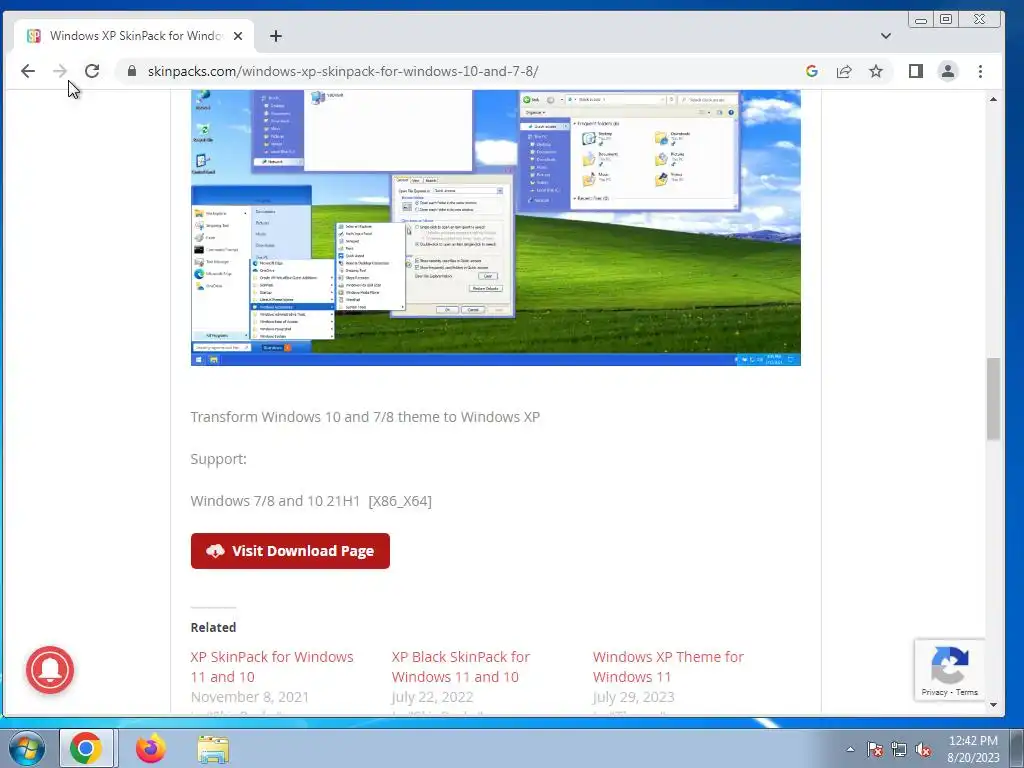Click the vertical scrollbar thumb
Screen dimensions: 1024x768
pos(993,399)
